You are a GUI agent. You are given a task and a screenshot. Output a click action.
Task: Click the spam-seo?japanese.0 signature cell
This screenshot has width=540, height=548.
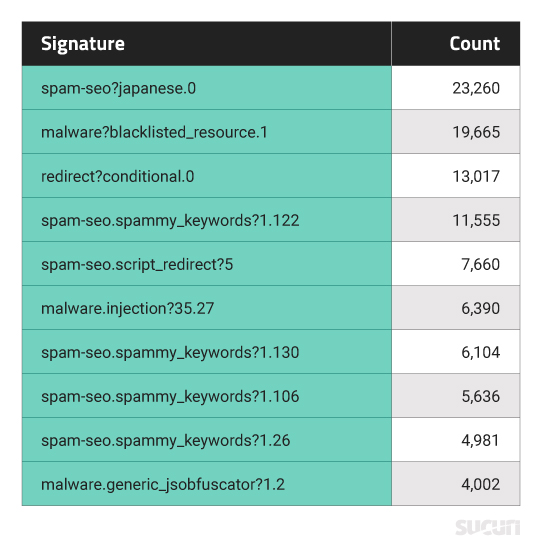[x=207, y=88]
